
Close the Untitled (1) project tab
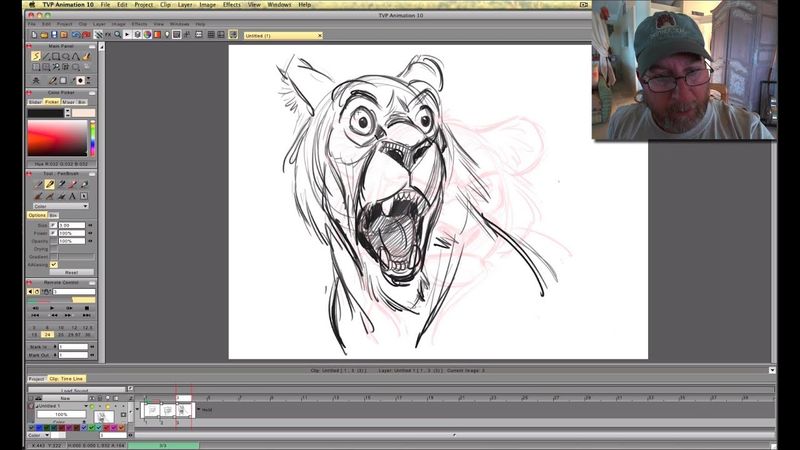[320, 36]
